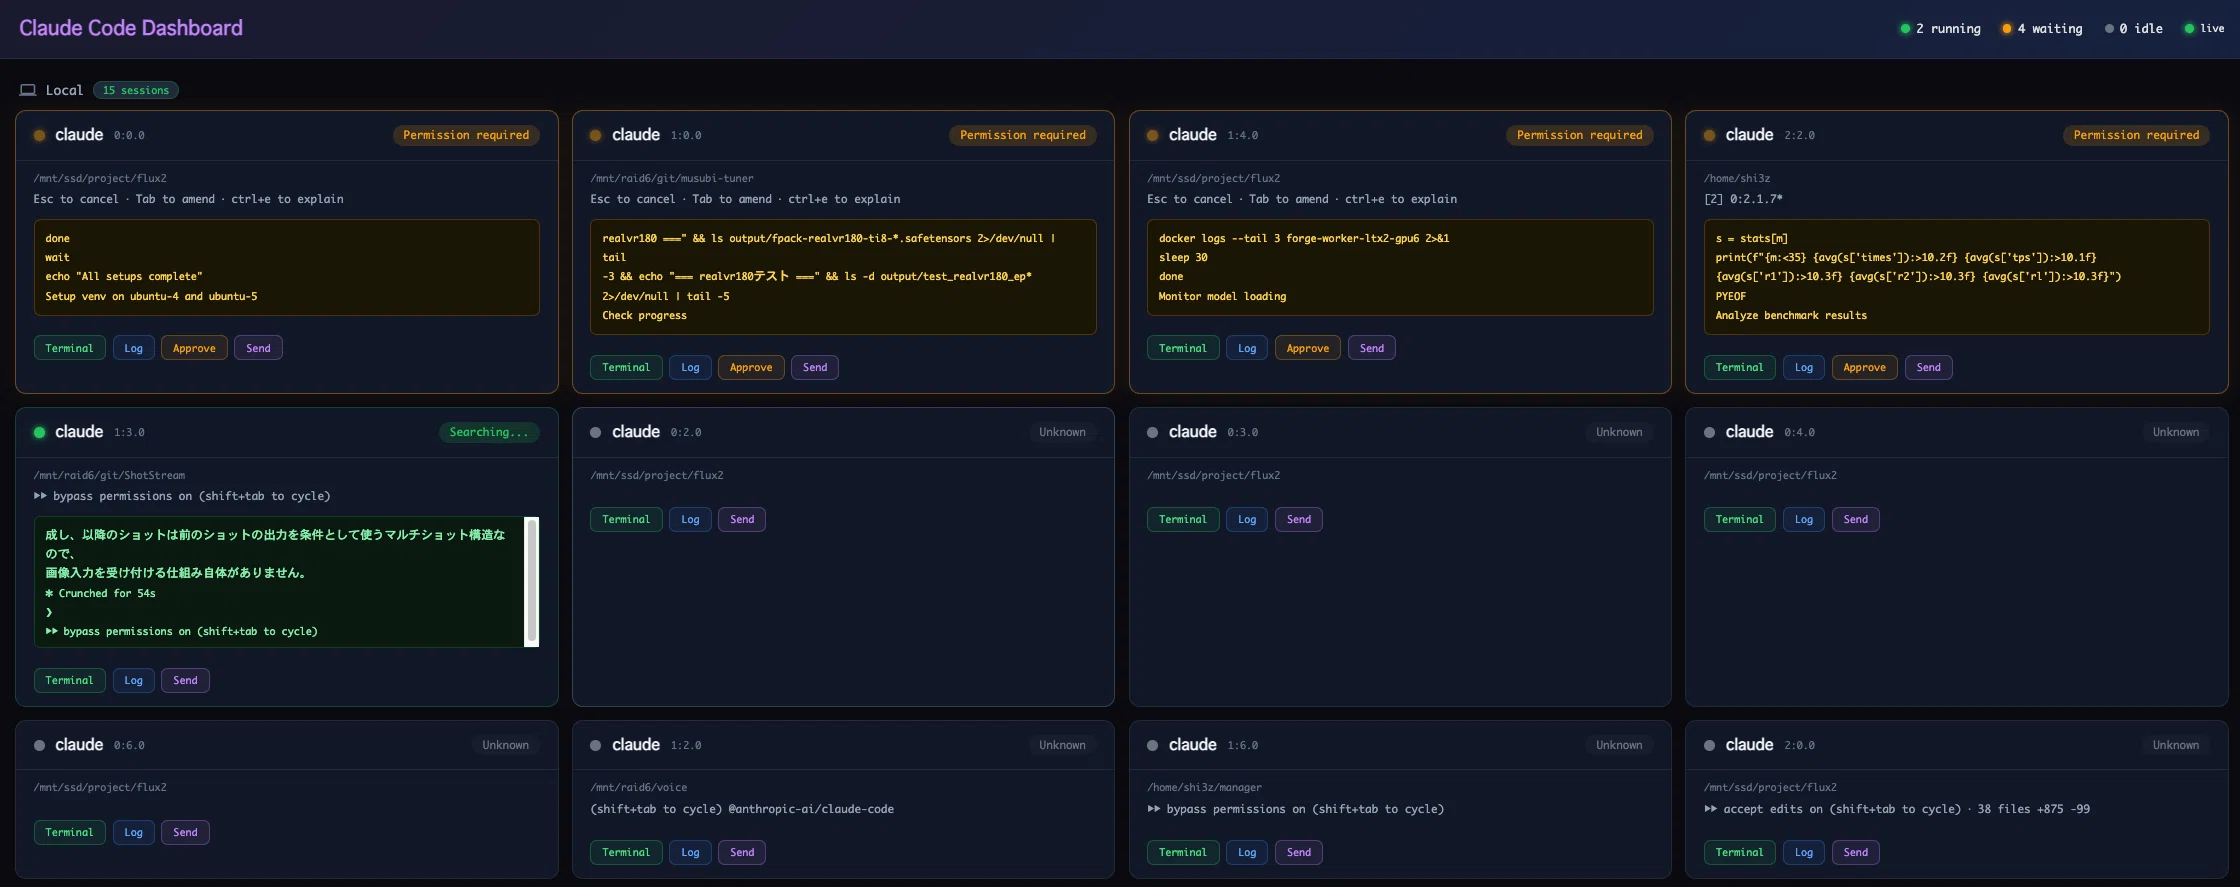Click gray status dot of session 1:2.0

595,745
